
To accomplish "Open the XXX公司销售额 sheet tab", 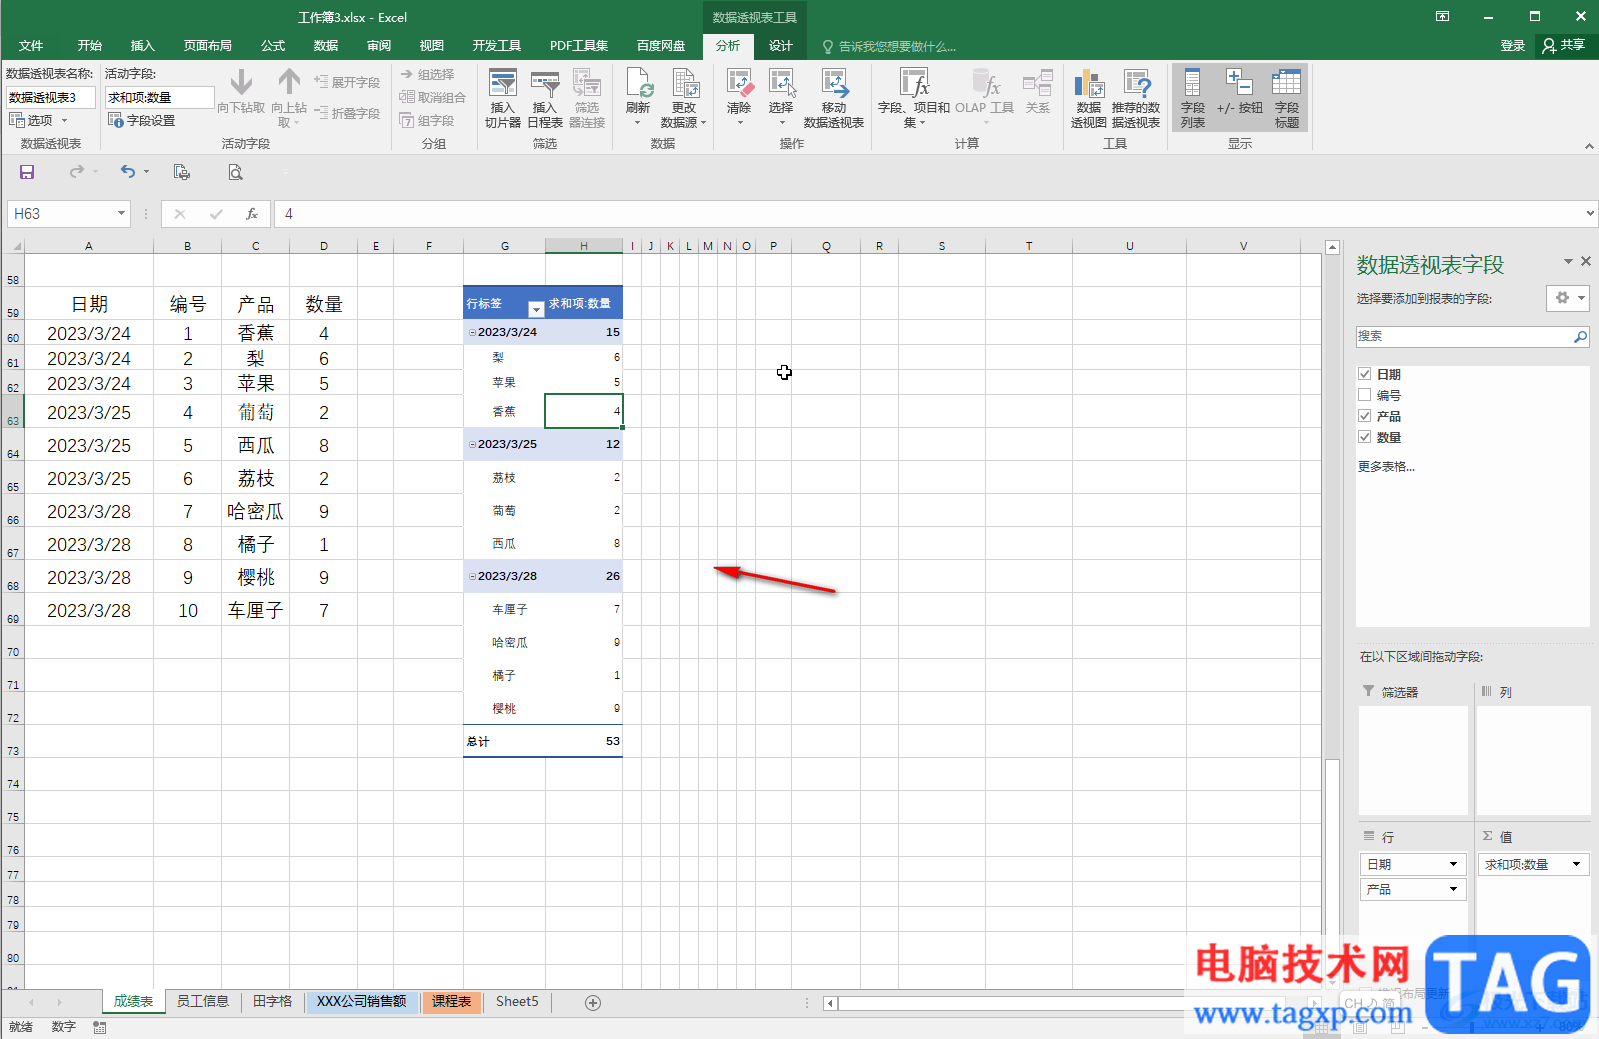I will coord(362,1001).
